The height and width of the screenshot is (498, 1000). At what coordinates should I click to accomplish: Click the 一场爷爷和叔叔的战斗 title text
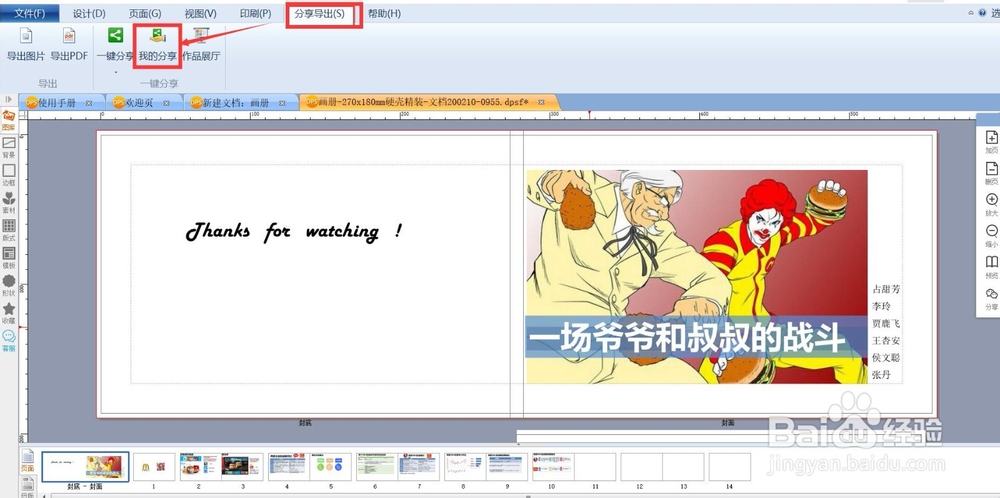tap(688, 339)
